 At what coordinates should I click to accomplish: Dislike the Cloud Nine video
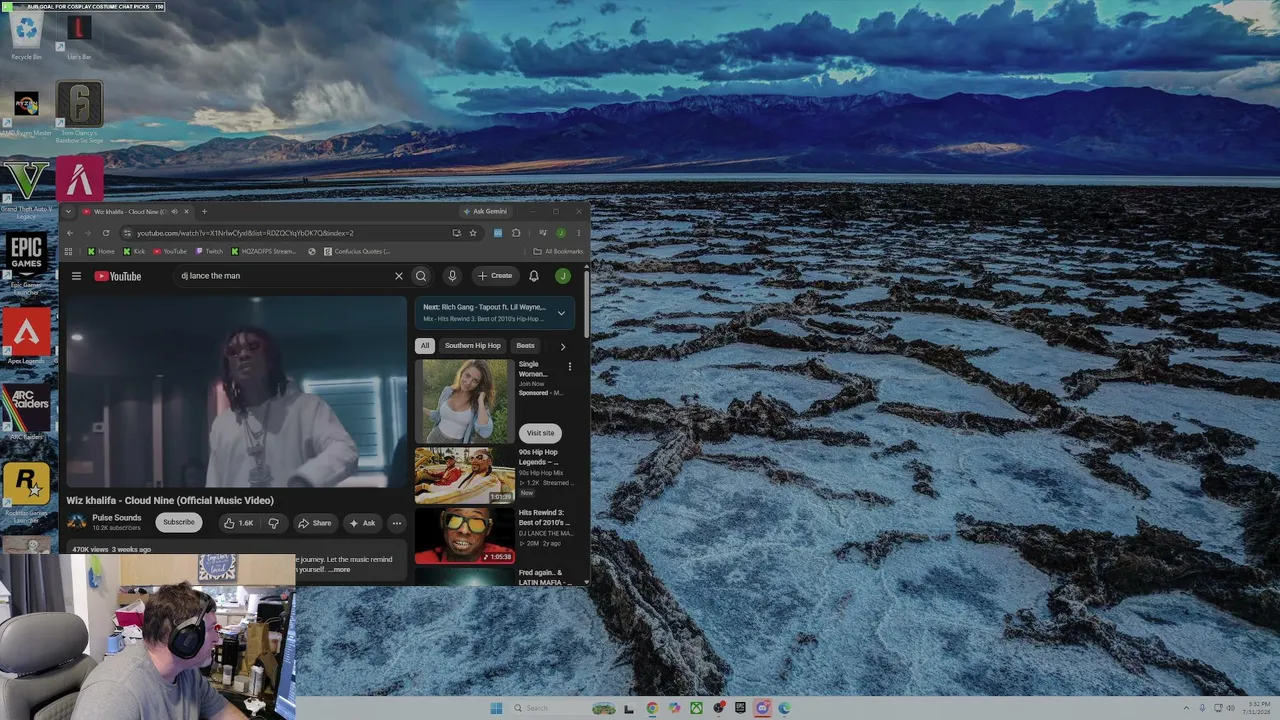(x=273, y=523)
